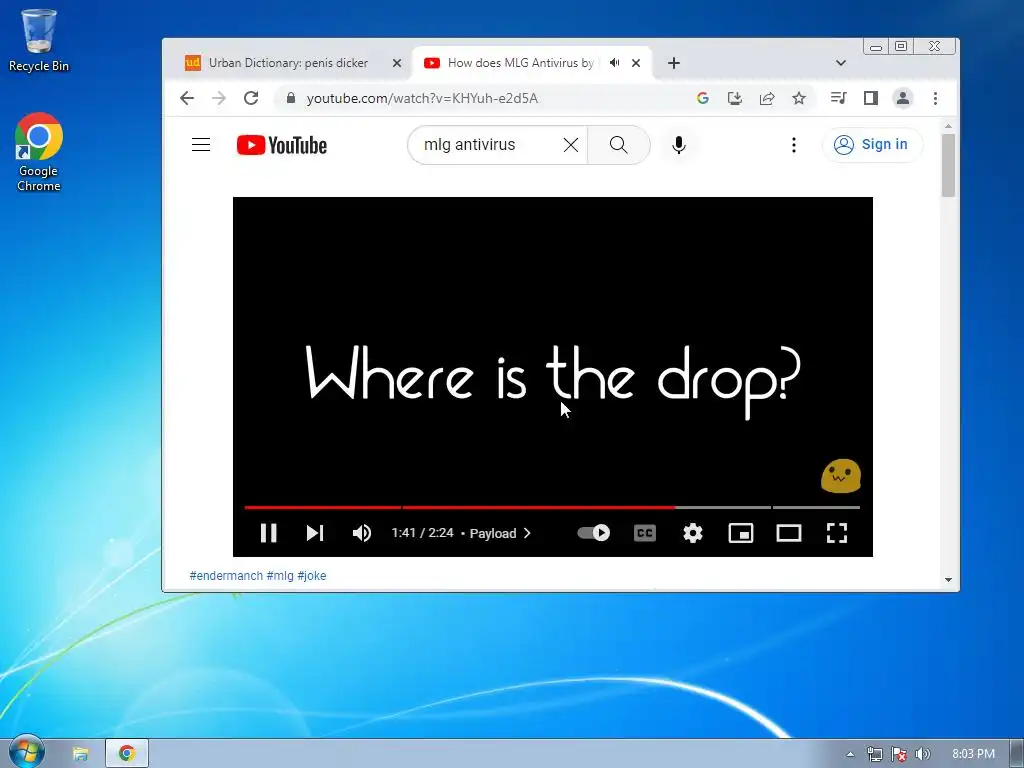This screenshot has height=768, width=1024.
Task: Open media controls in Chrome toolbar
Action: 839,98
